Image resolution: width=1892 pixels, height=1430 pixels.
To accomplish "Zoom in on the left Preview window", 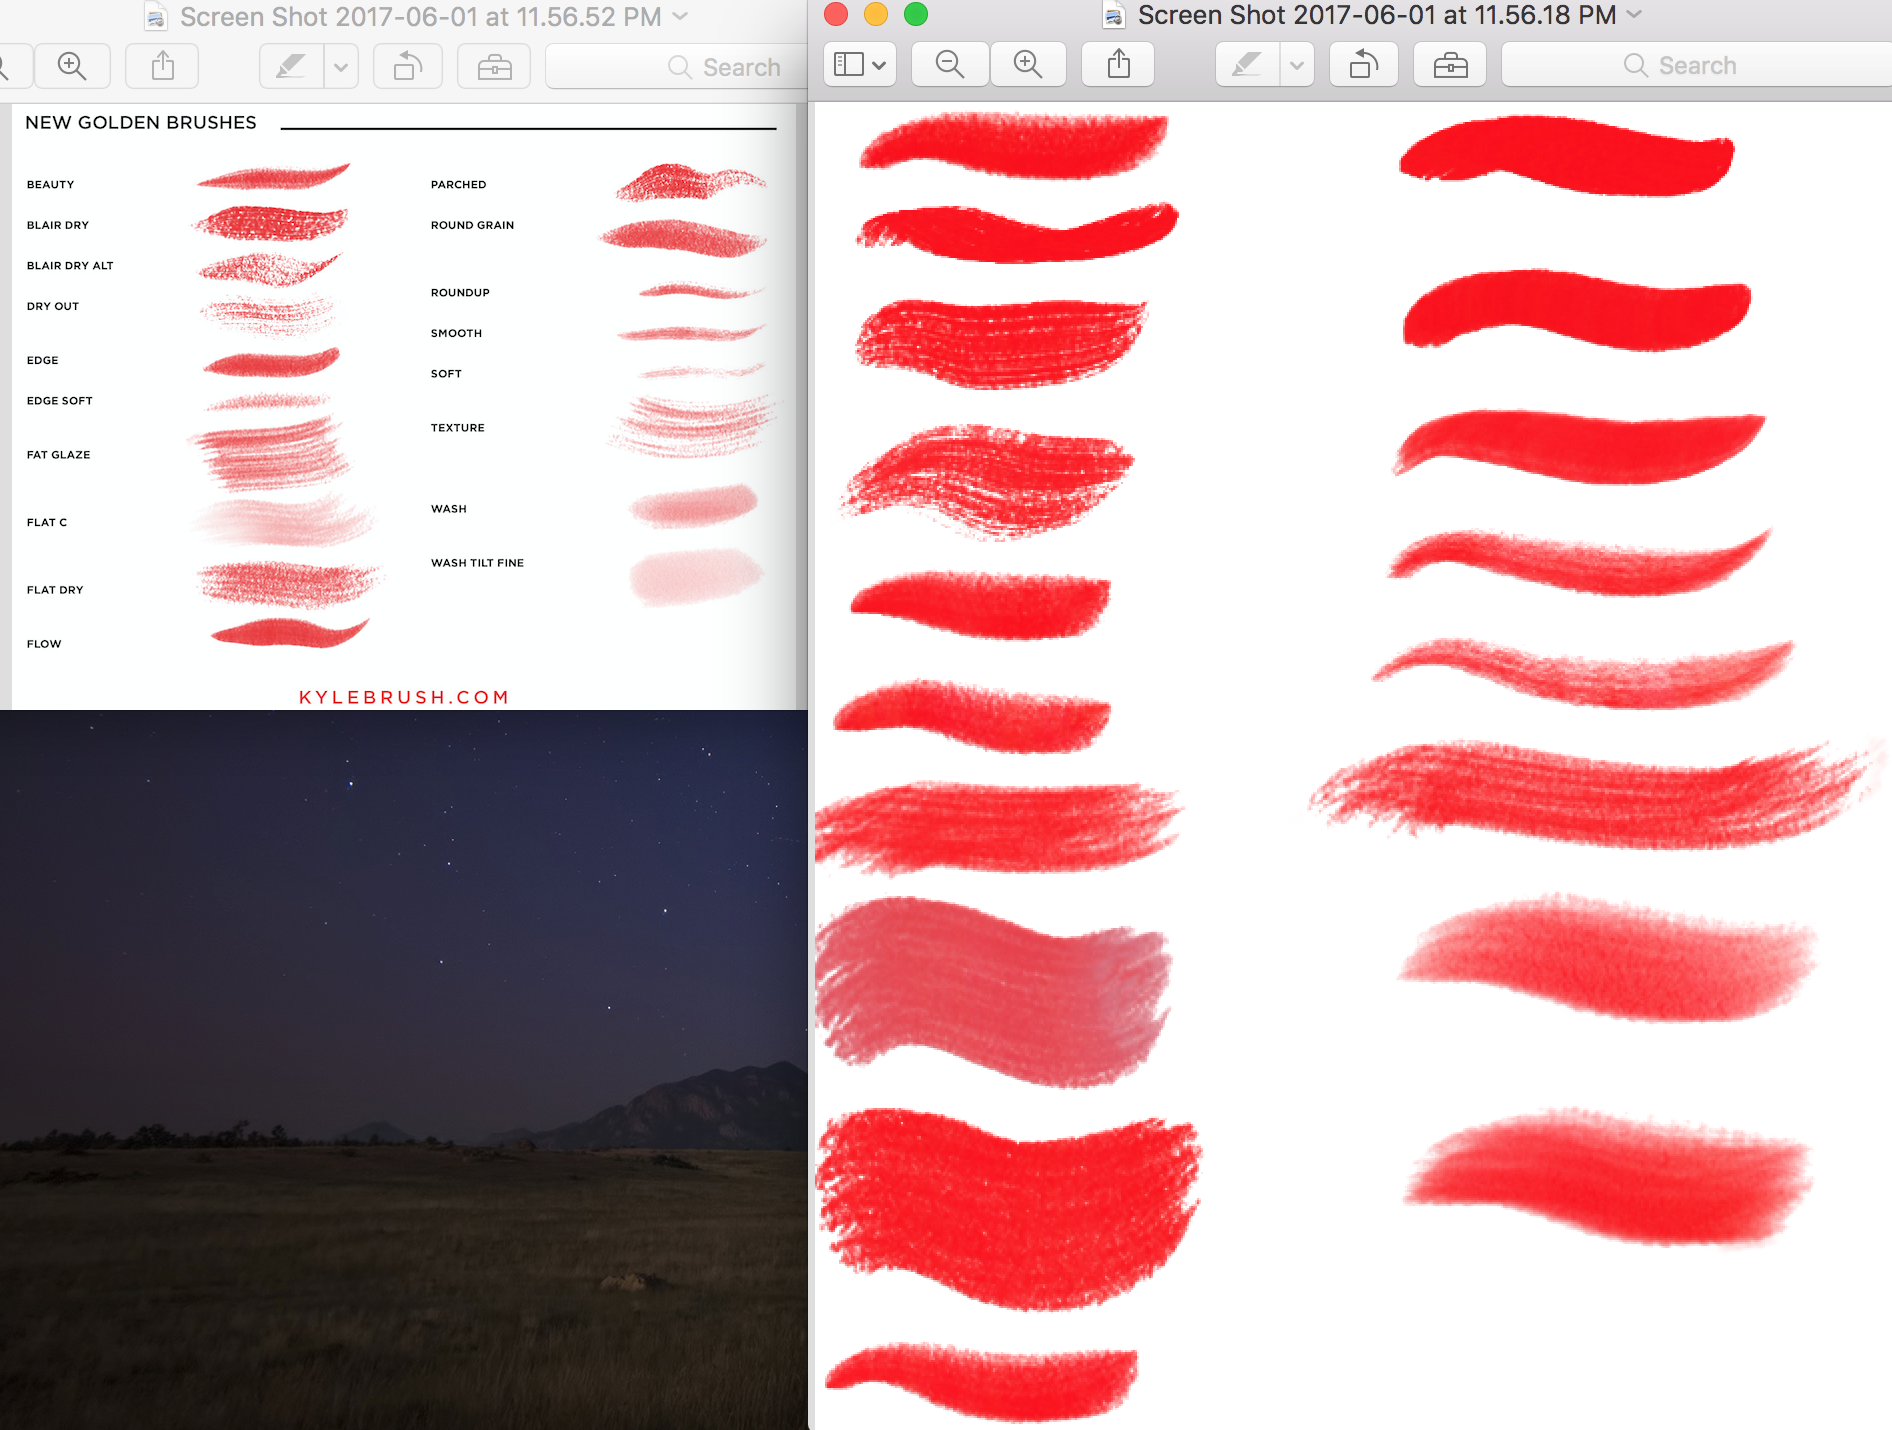I will 72,65.
